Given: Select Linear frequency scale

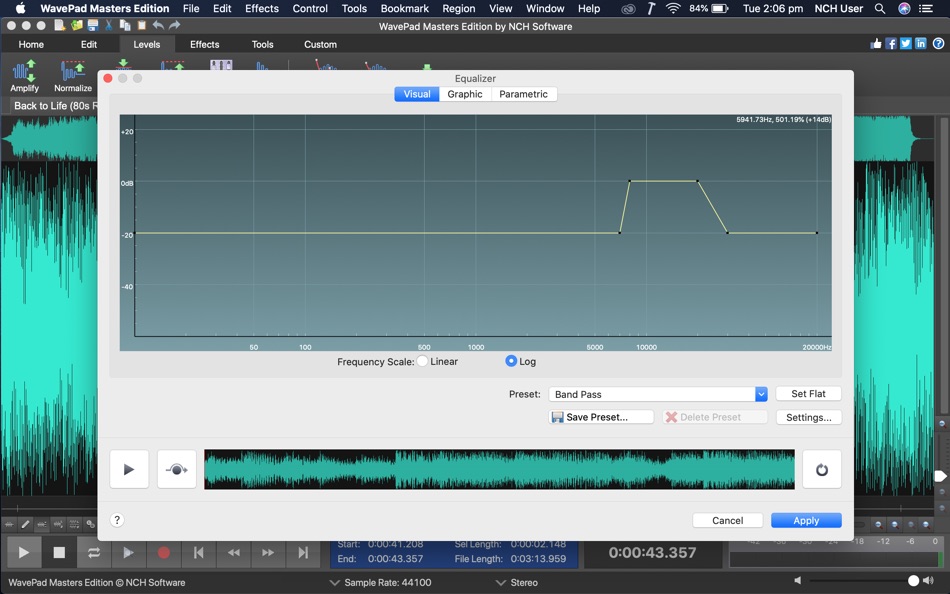Looking at the screenshot, I should click(422, 361).
